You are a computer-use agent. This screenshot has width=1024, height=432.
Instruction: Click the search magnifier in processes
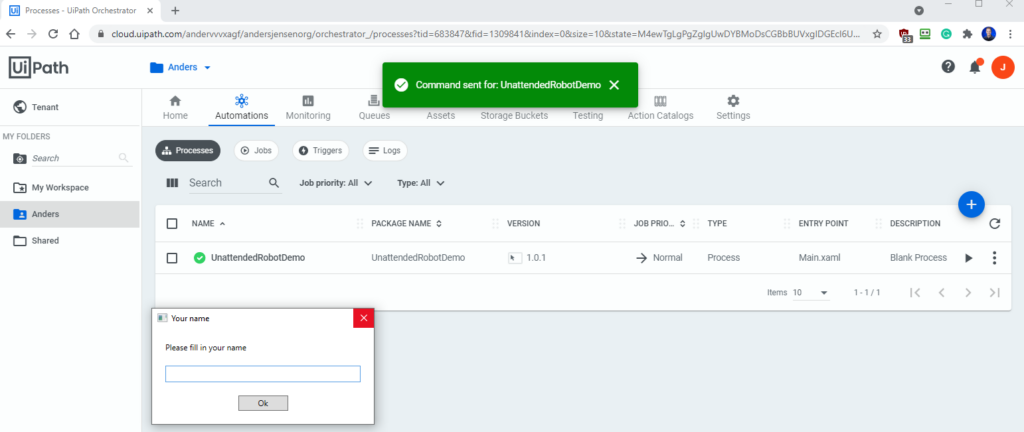pos(274,183)
